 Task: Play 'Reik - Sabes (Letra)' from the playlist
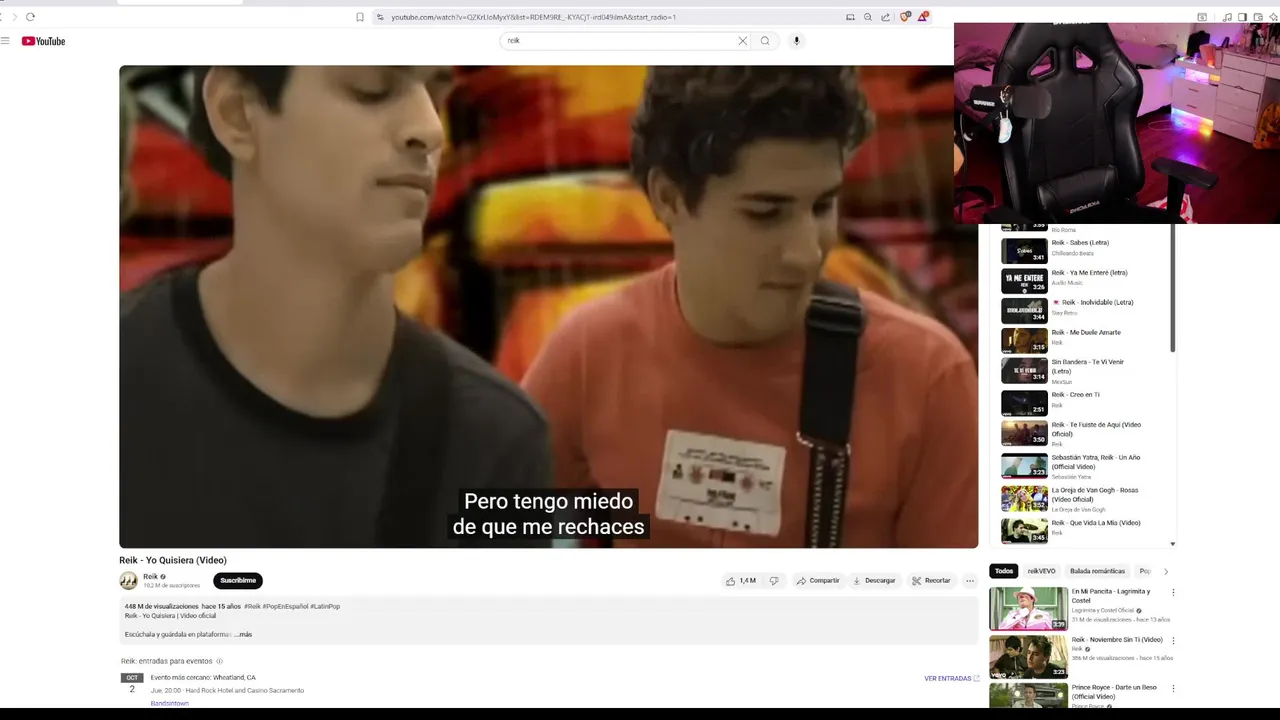point(1082,250)
